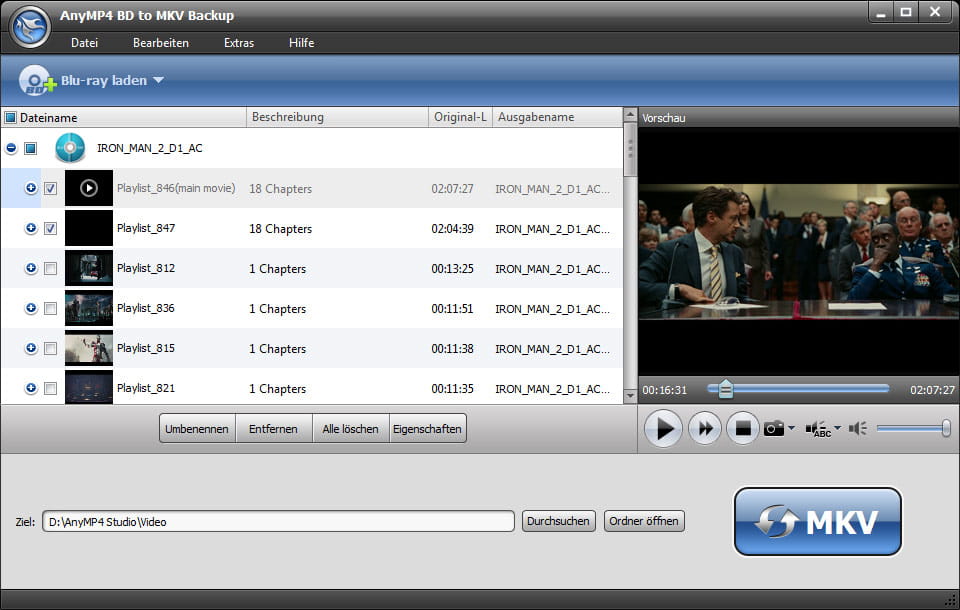Click the Ausgabename column header
Image resolution: width=960 pixels, height=610 pixels.
click(557, 117)
